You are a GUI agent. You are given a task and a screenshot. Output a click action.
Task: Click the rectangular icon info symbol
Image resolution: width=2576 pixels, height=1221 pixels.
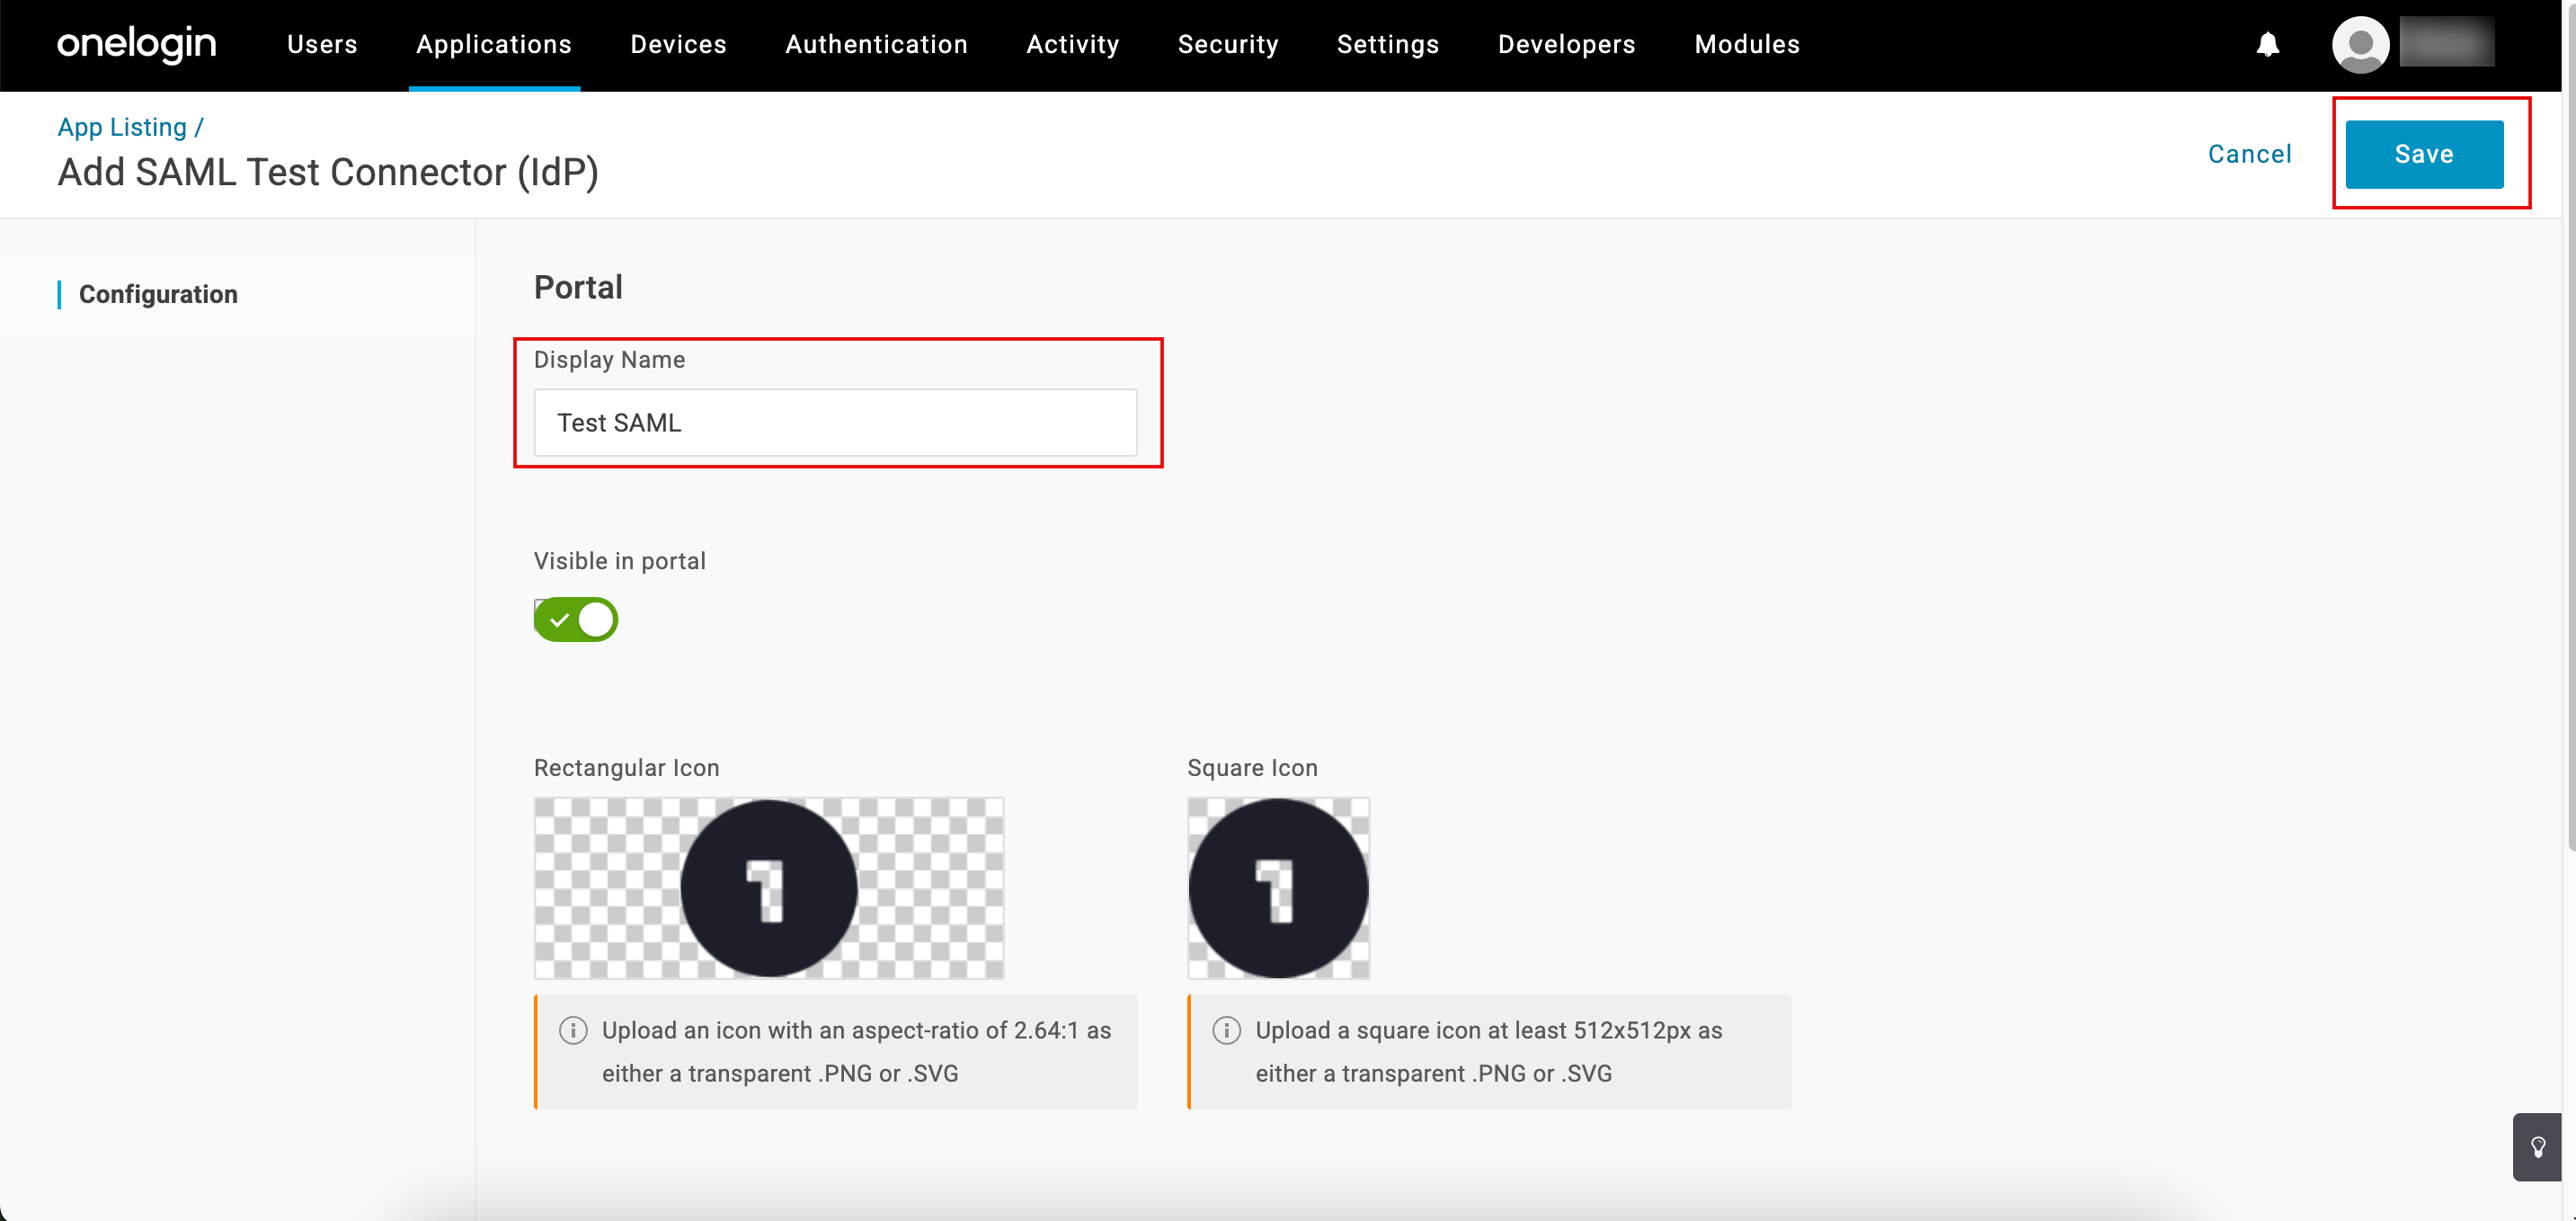pyautogui.click(x=573, y=1030)
